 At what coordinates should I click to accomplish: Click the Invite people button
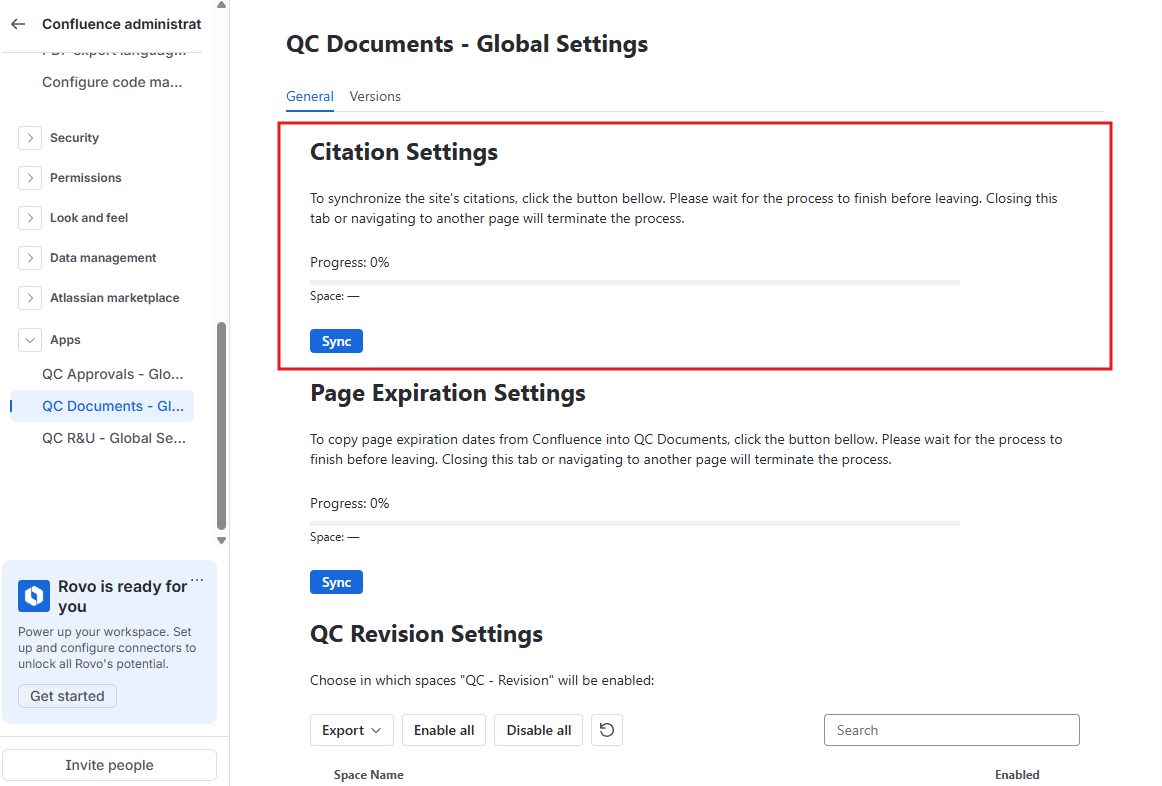click(x=110, y=765)
